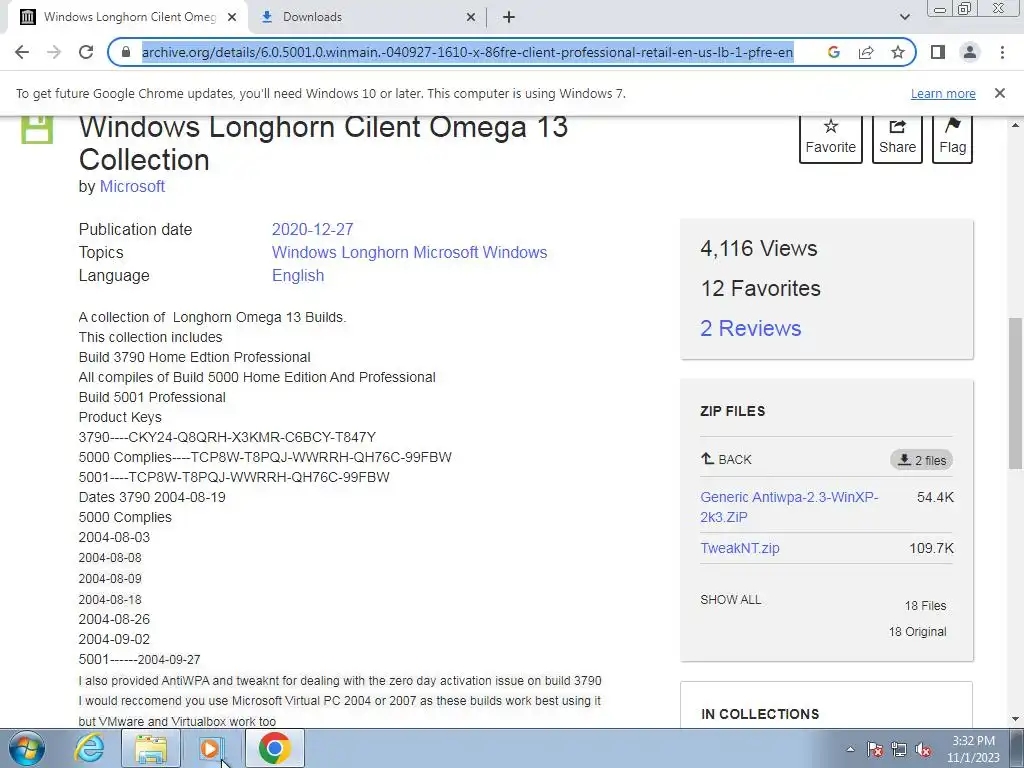Viewport: 1024px width, 768px height.
Task: Download the 2 files bundle
Action: pos(921,460)
